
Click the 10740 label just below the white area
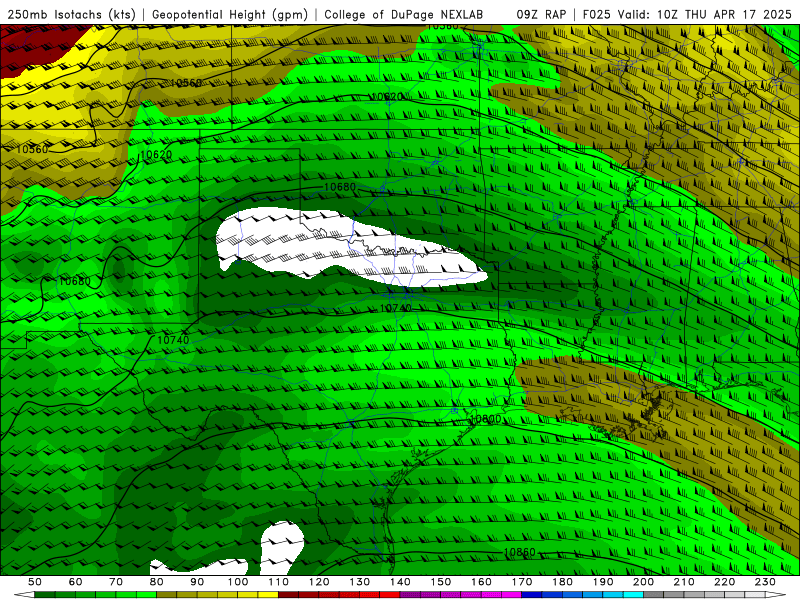(395, 308)
